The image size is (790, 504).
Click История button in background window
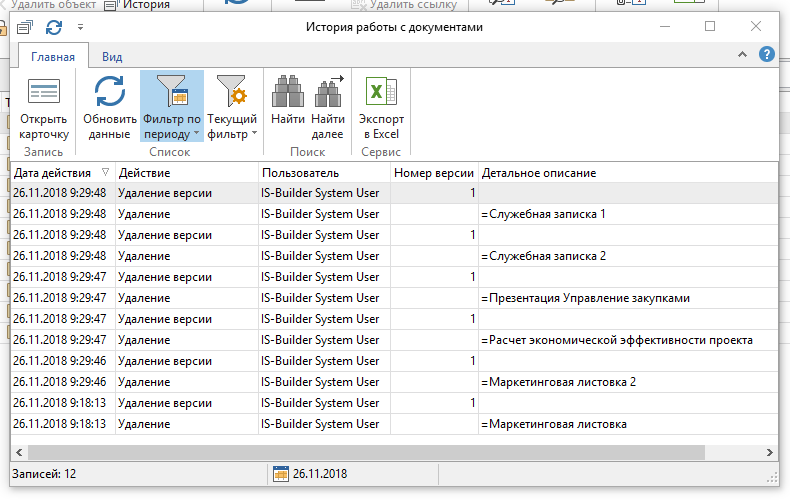click(137, 5)
